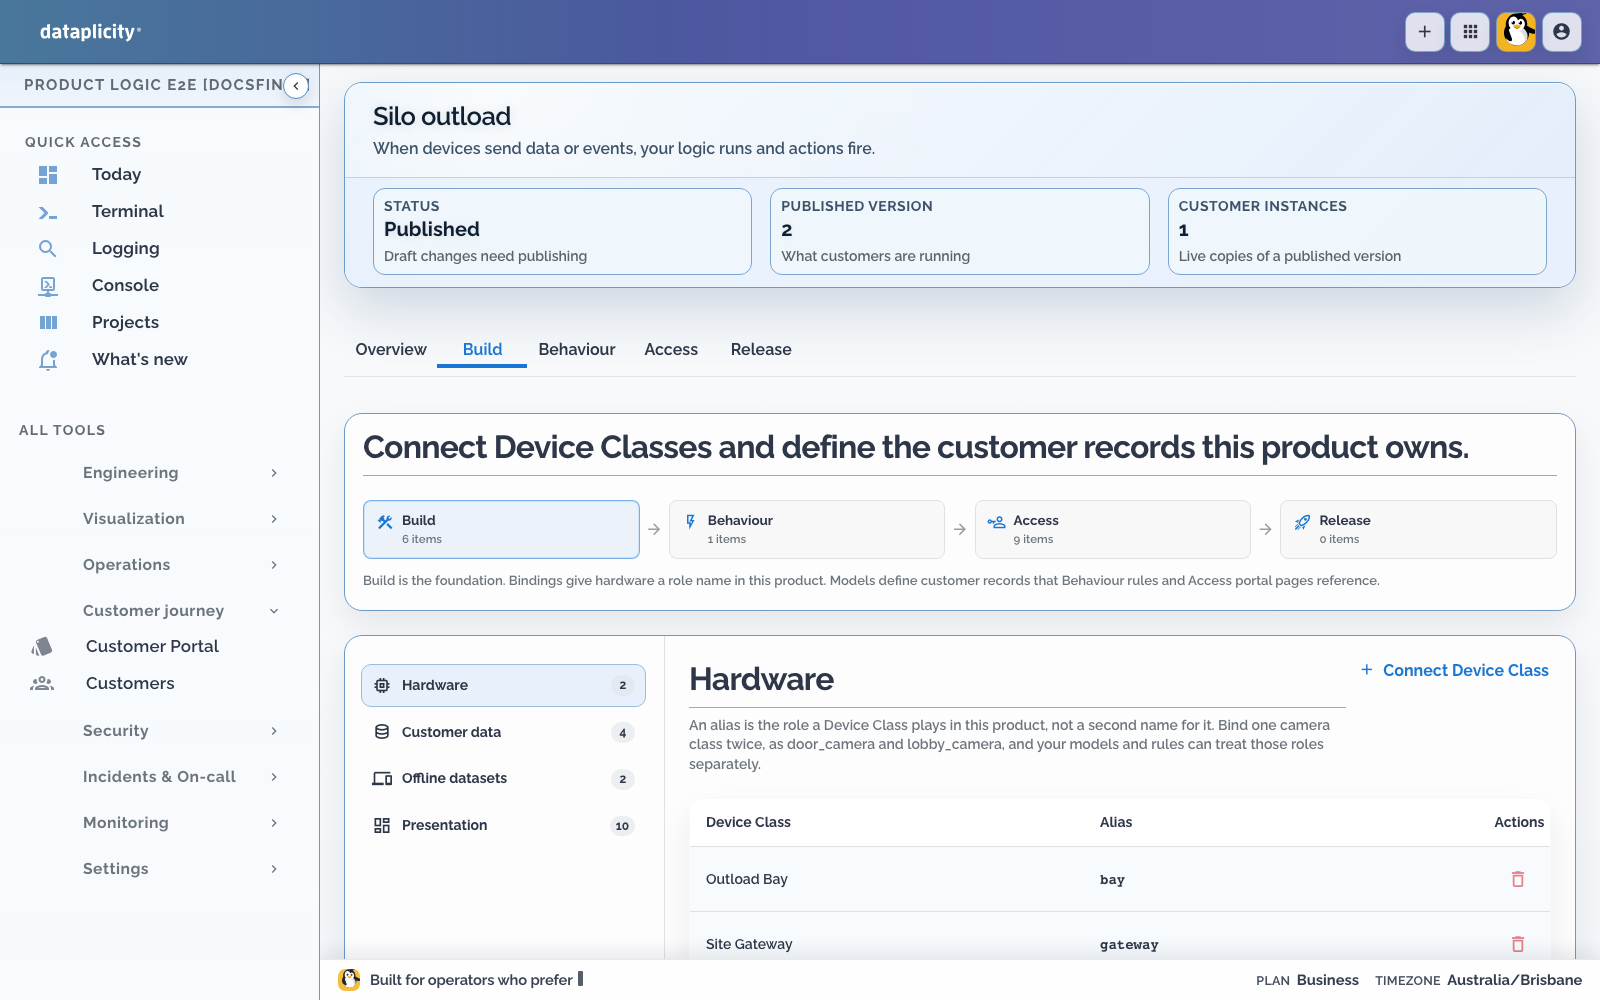
Task: Click the Customers people icon
Action: (42, 684)
